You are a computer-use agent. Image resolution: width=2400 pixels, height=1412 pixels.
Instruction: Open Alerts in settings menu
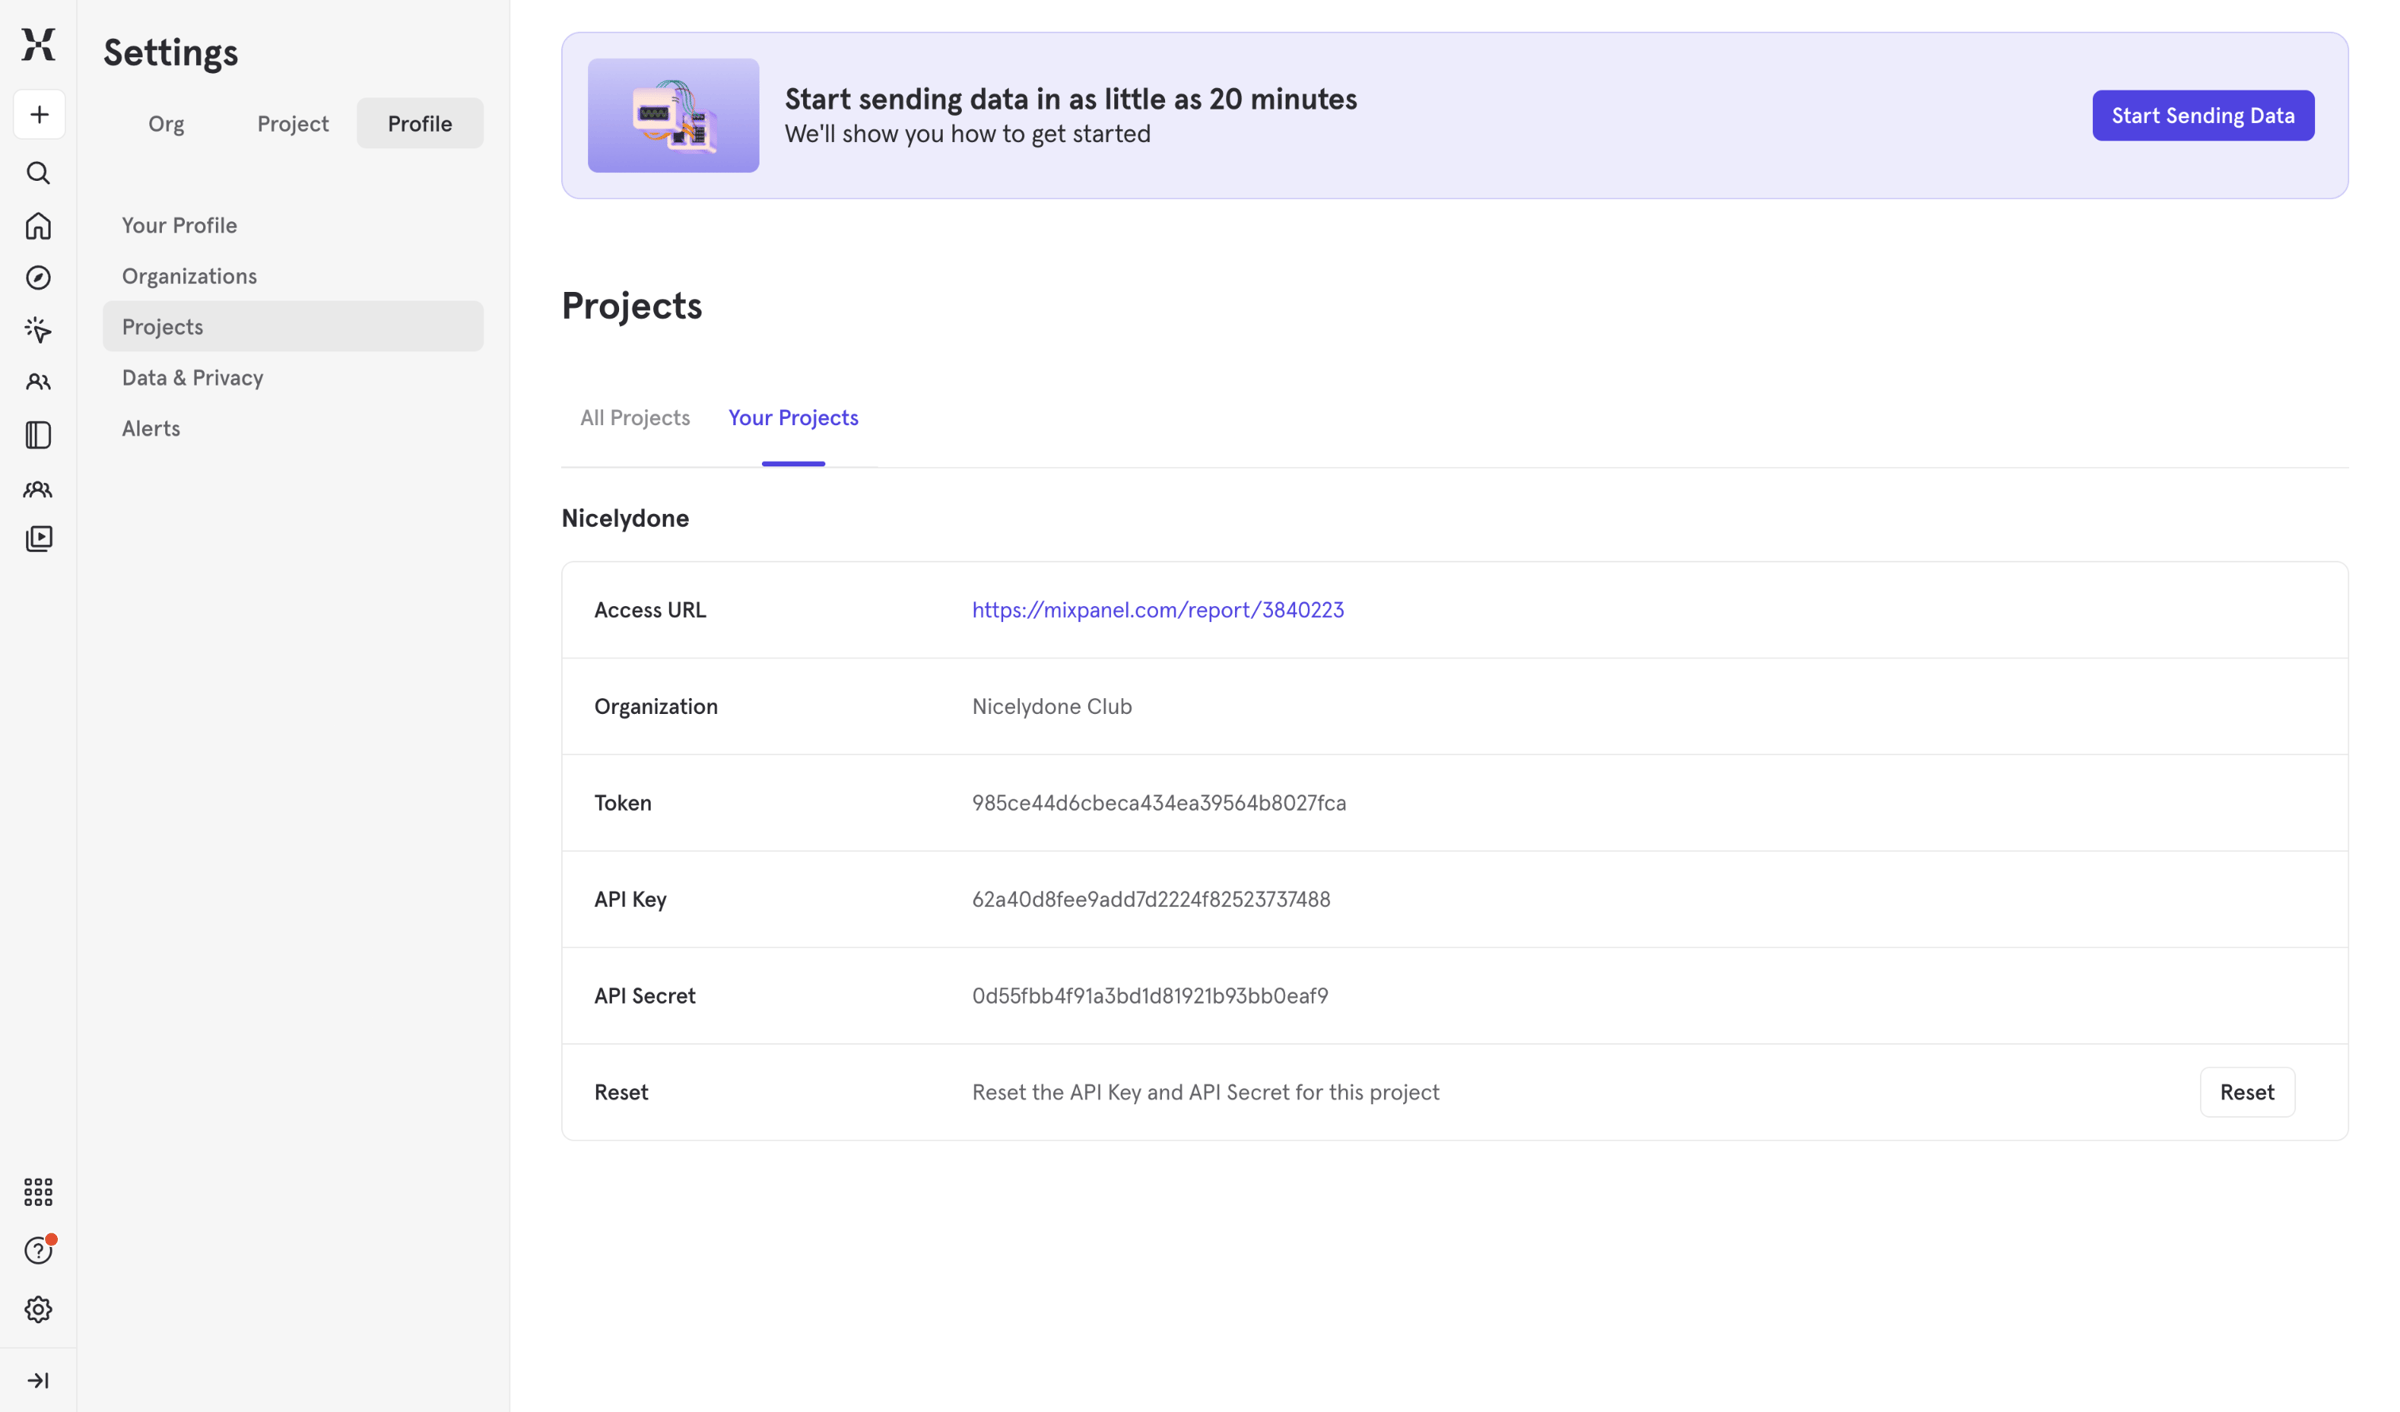point(293,428)
